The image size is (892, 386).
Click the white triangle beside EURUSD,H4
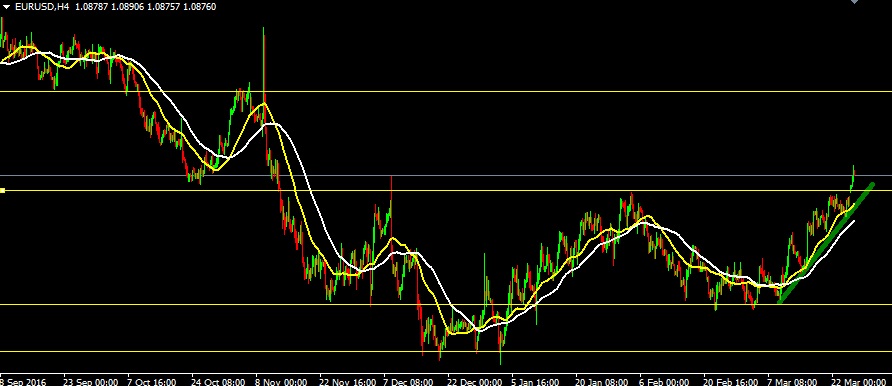[7, 7]
